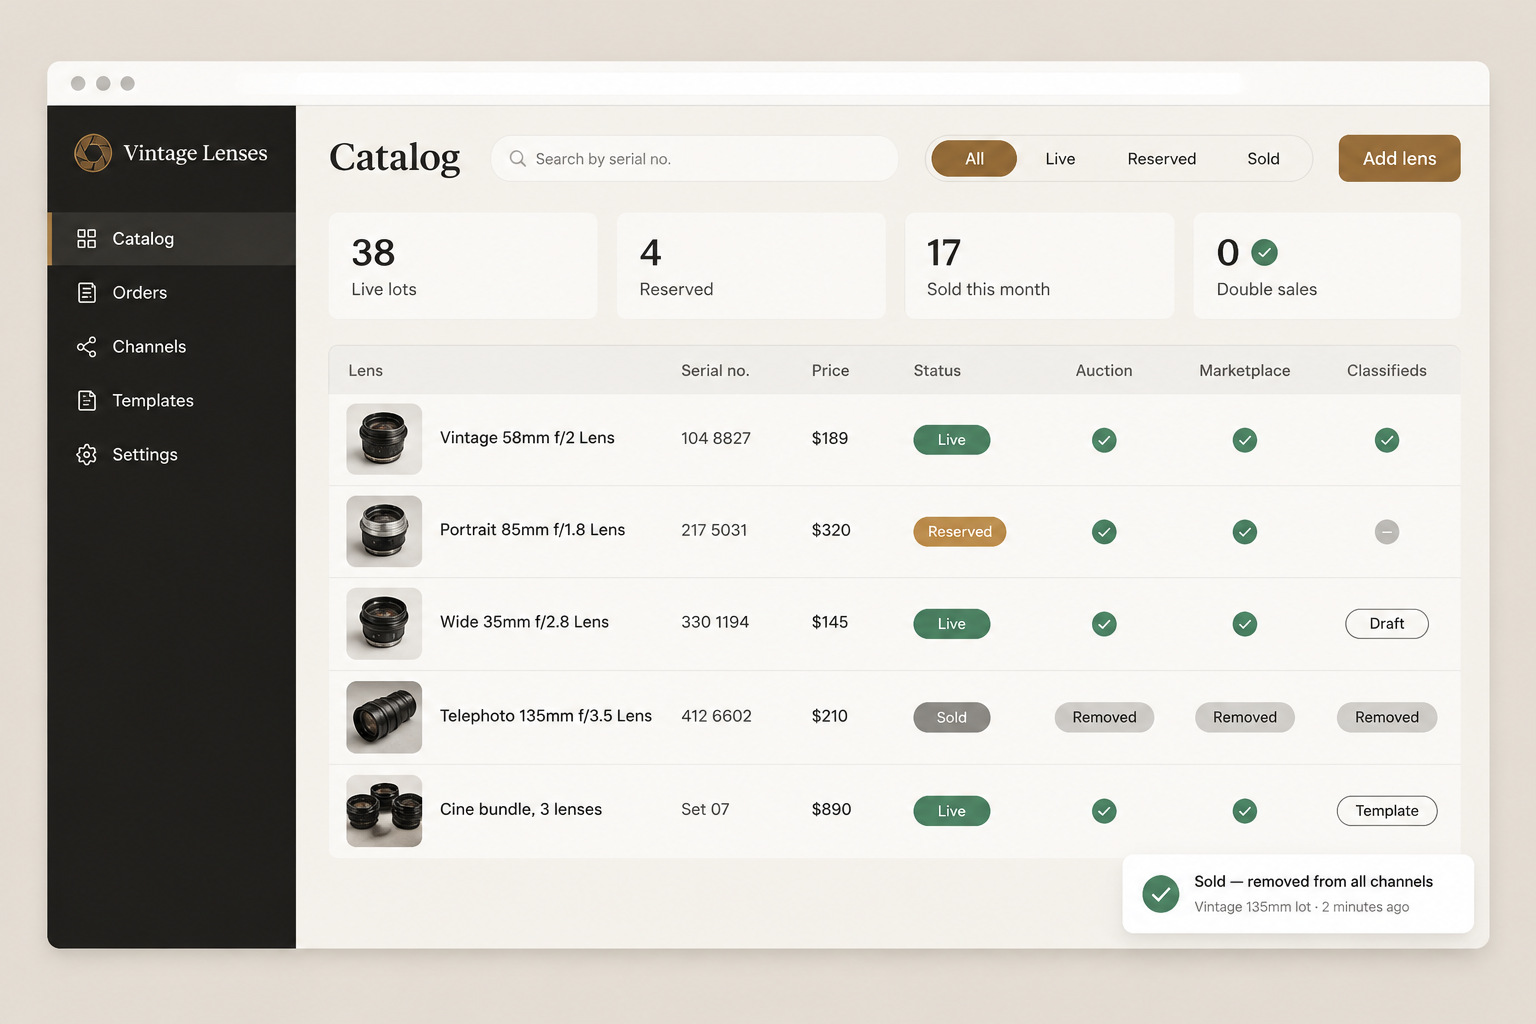Screen dimensions: 1536x1024
Task: Click the Channels share icon in sidebar
Action: coord(87,346)
